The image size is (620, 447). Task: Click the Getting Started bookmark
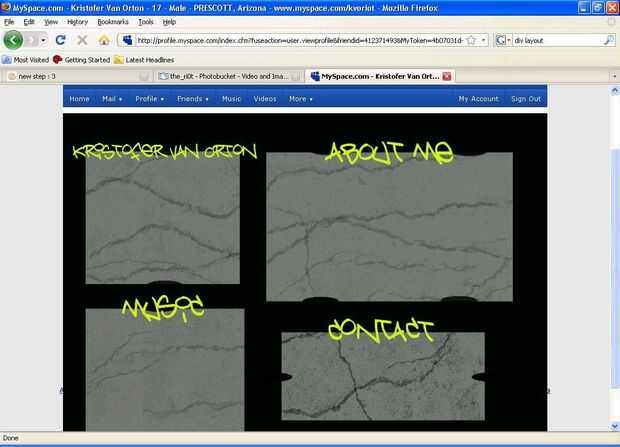pyautogui.click(x=81, y=60)
